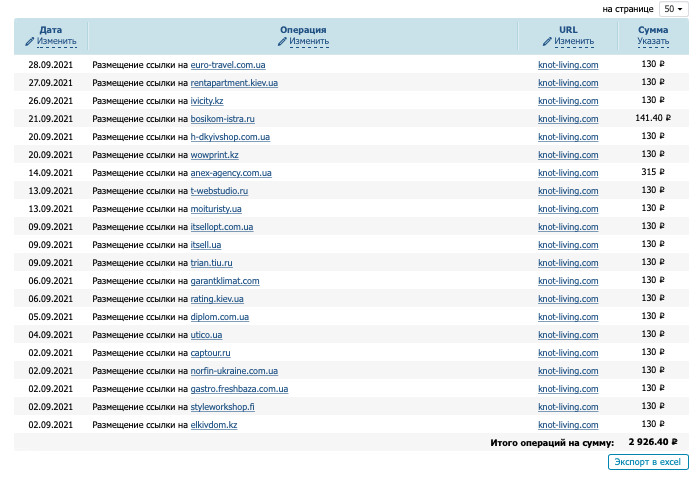Open the euro-travel.com.ua link
This screenshot has height=496, width=699.
(228, 65)
